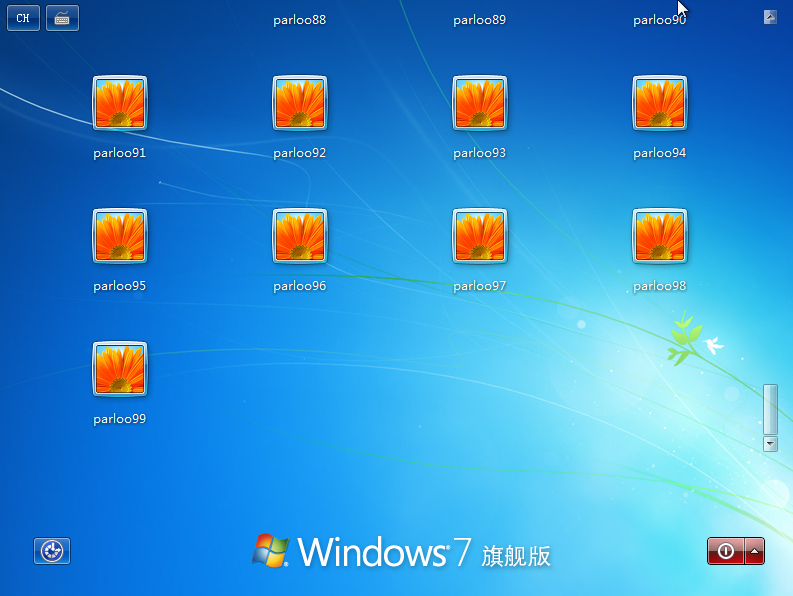Select the parloo95 user account picture

point(120,236)
